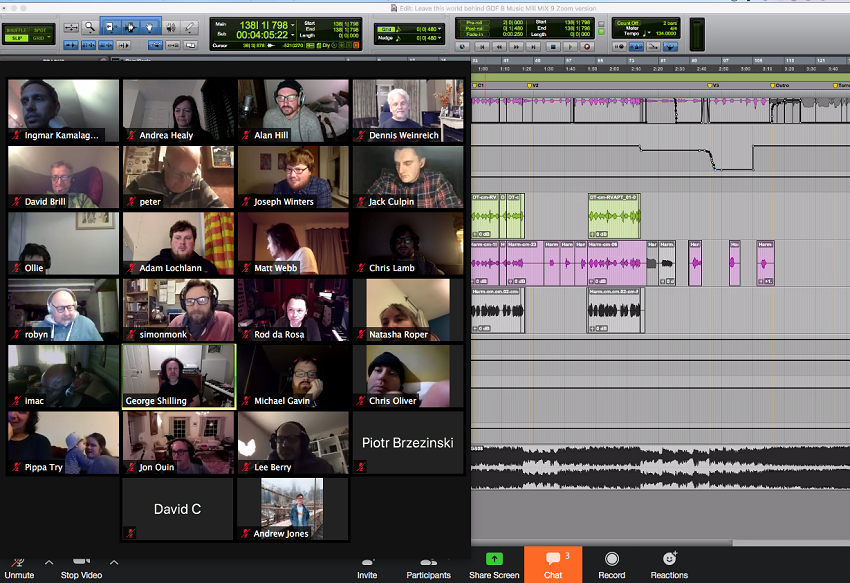Select the Selector tool

[130, 27]
